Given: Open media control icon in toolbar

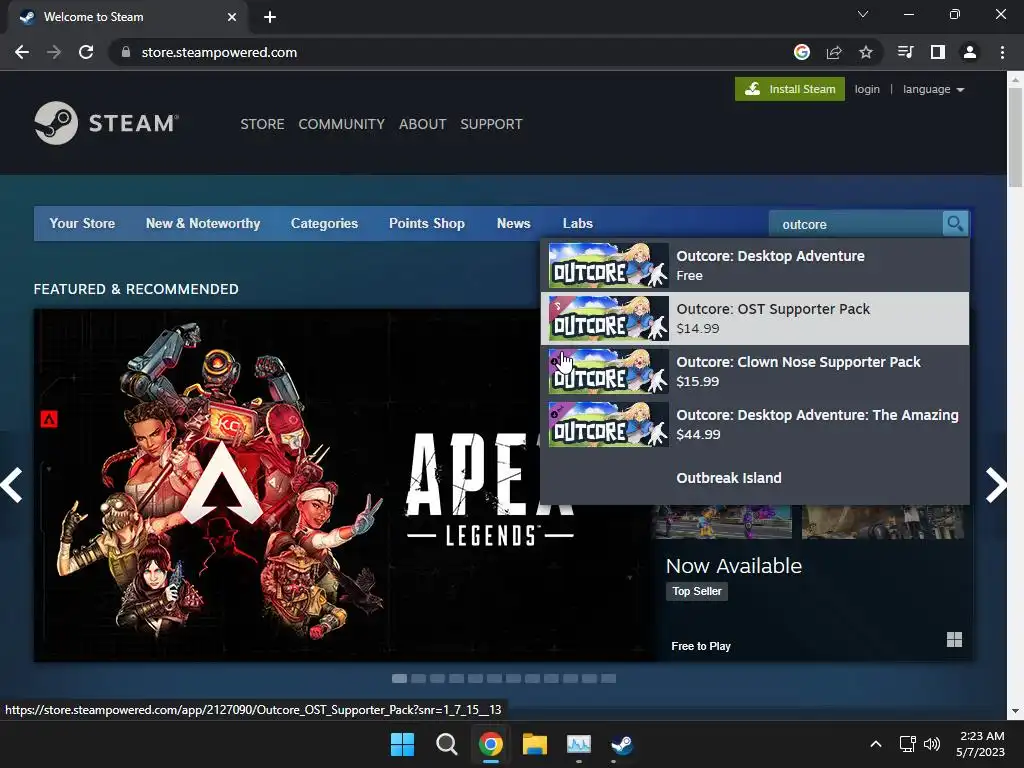Looking at the screenshot, I should click(906, 52).
